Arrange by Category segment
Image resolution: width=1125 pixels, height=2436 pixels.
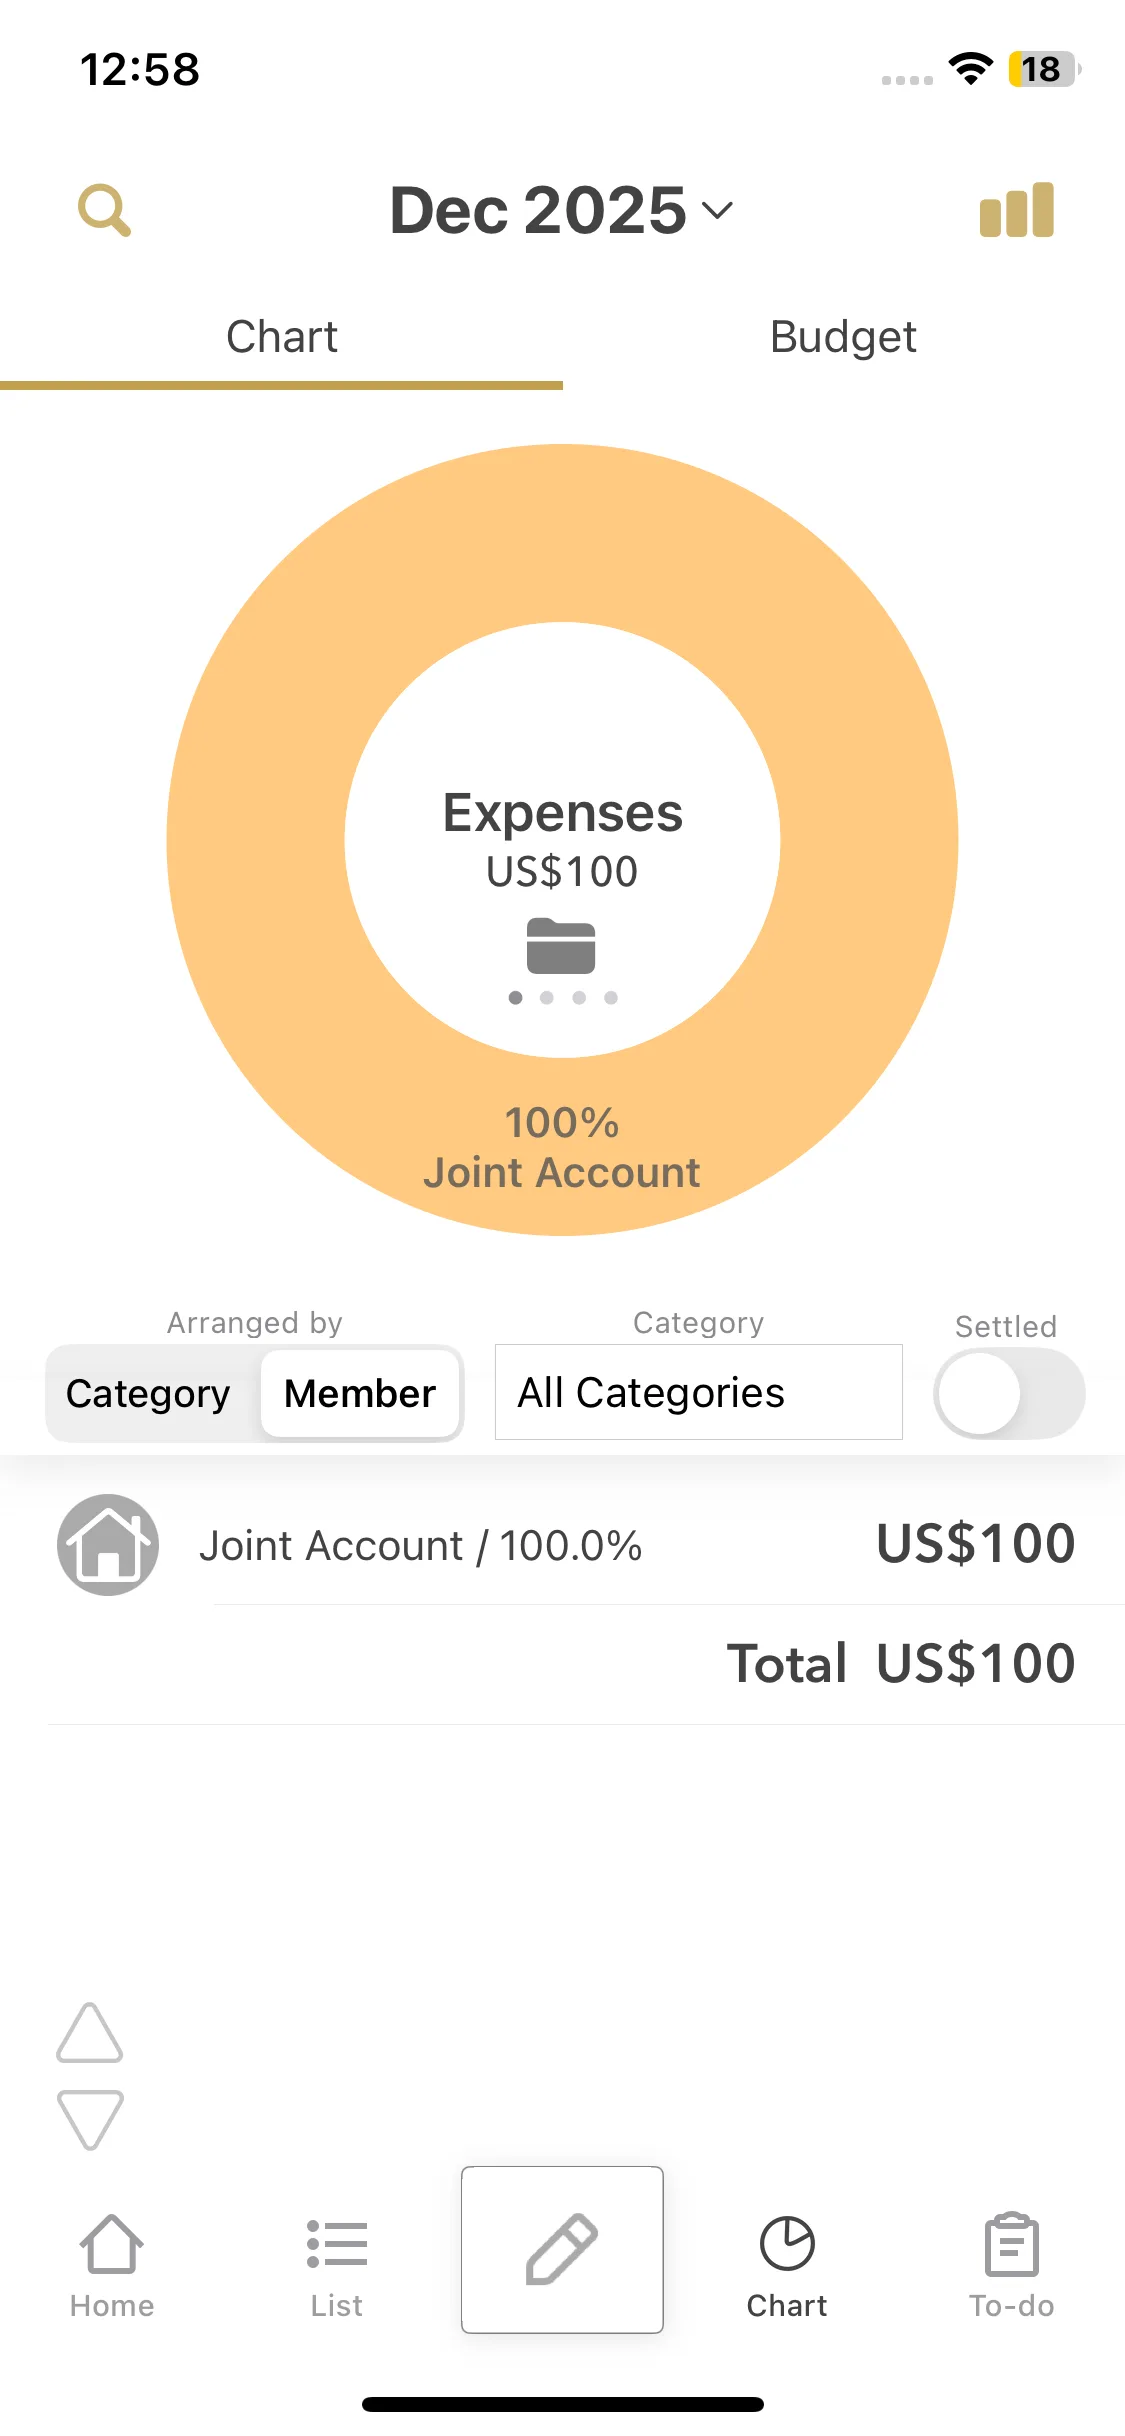coord(148,1394)
